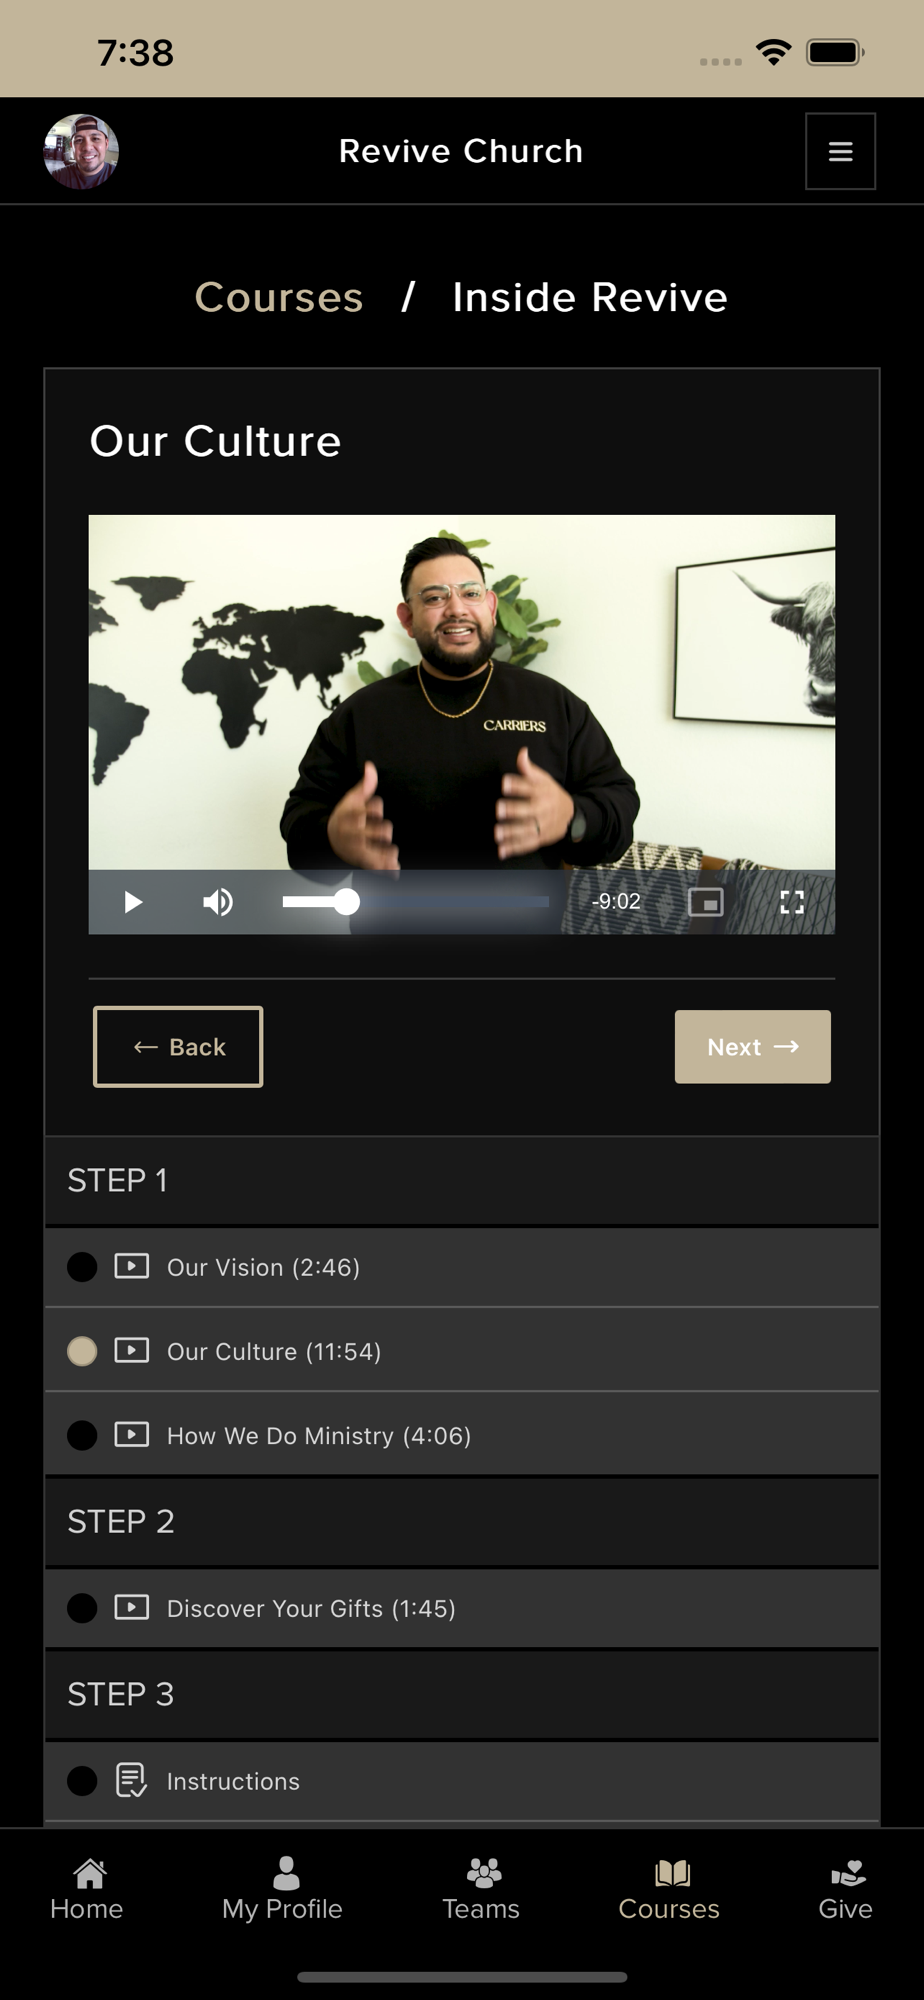Tap the user profile avatar photo
Image resolution: width=924 pixels, height=2000 pixels.
tap(81, 151)
